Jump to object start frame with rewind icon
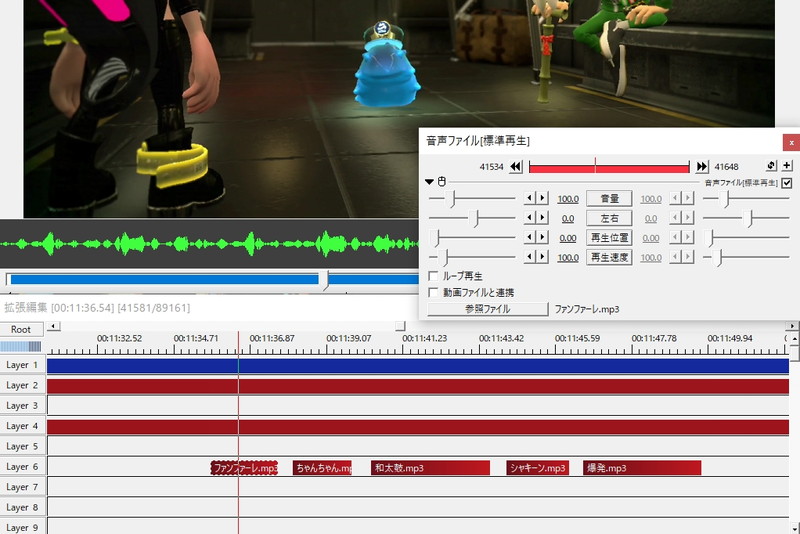800x534 pixels. (x=516, y=167)
